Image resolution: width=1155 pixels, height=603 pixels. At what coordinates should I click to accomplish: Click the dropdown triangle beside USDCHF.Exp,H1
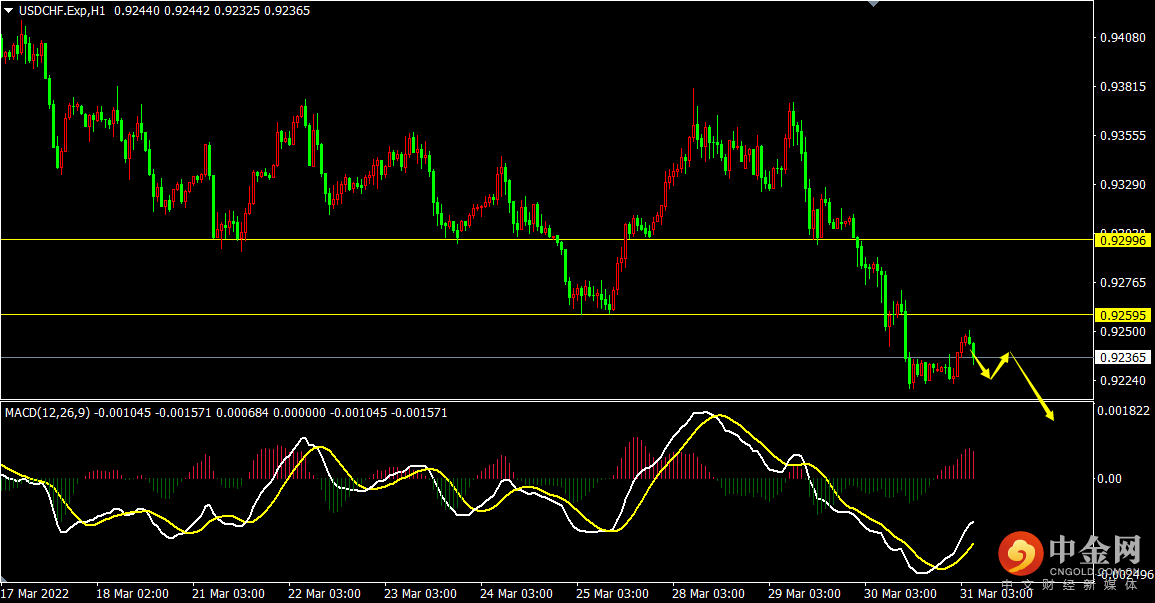point(9,11)
